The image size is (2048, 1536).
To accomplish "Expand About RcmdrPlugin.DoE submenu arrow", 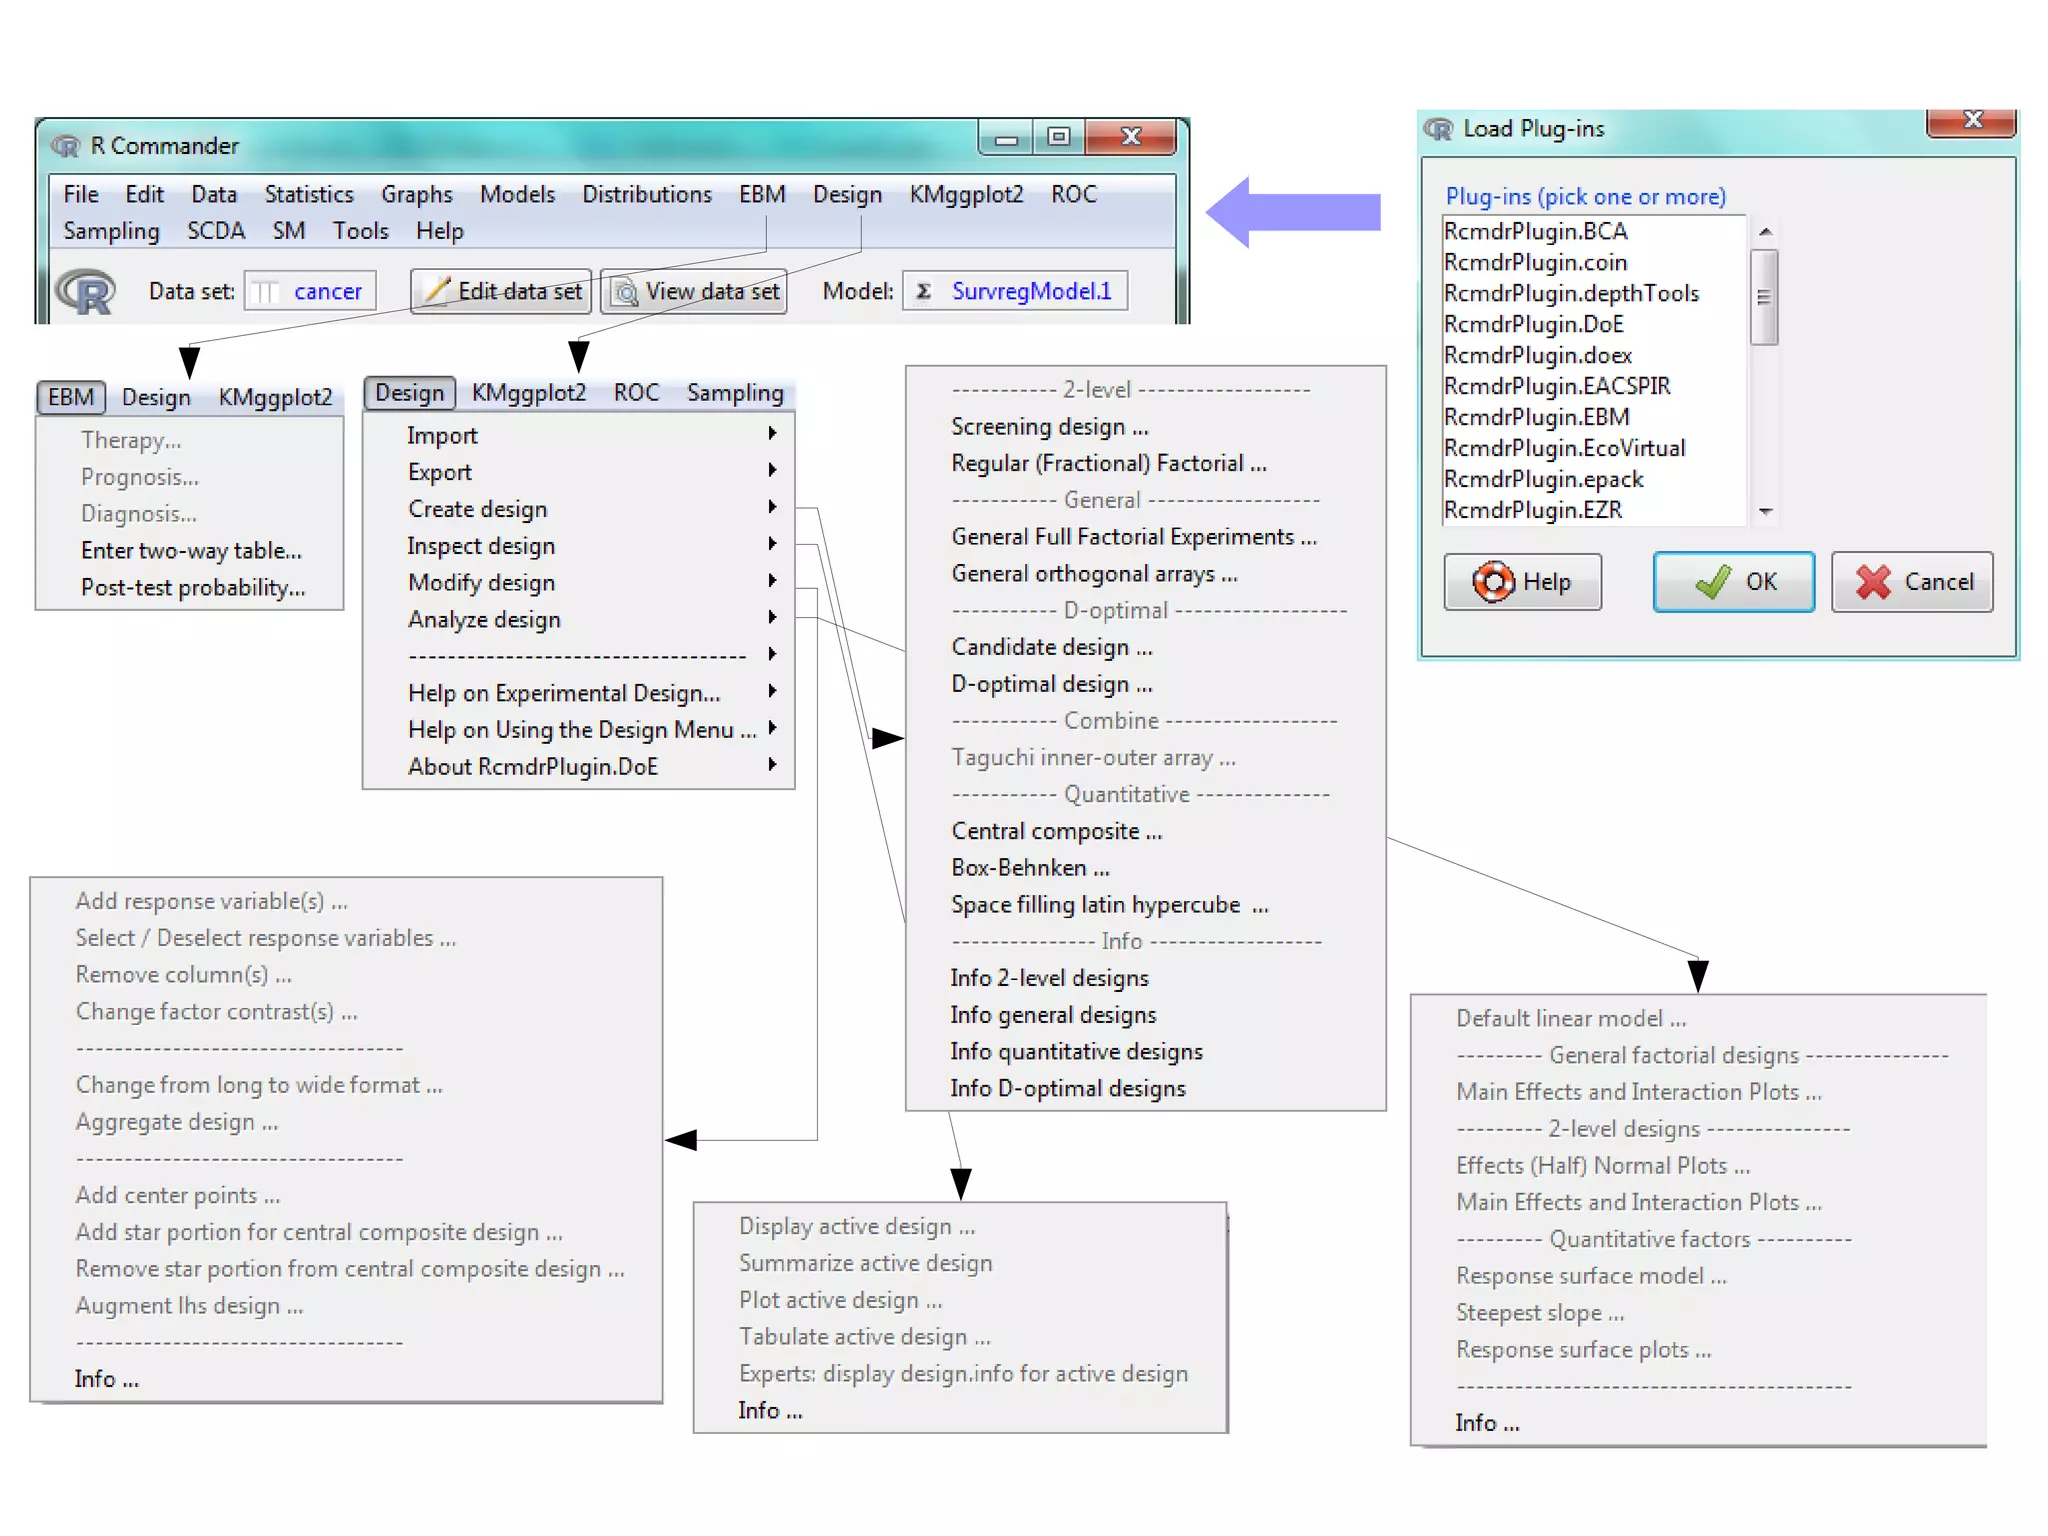I will (772, 765).
